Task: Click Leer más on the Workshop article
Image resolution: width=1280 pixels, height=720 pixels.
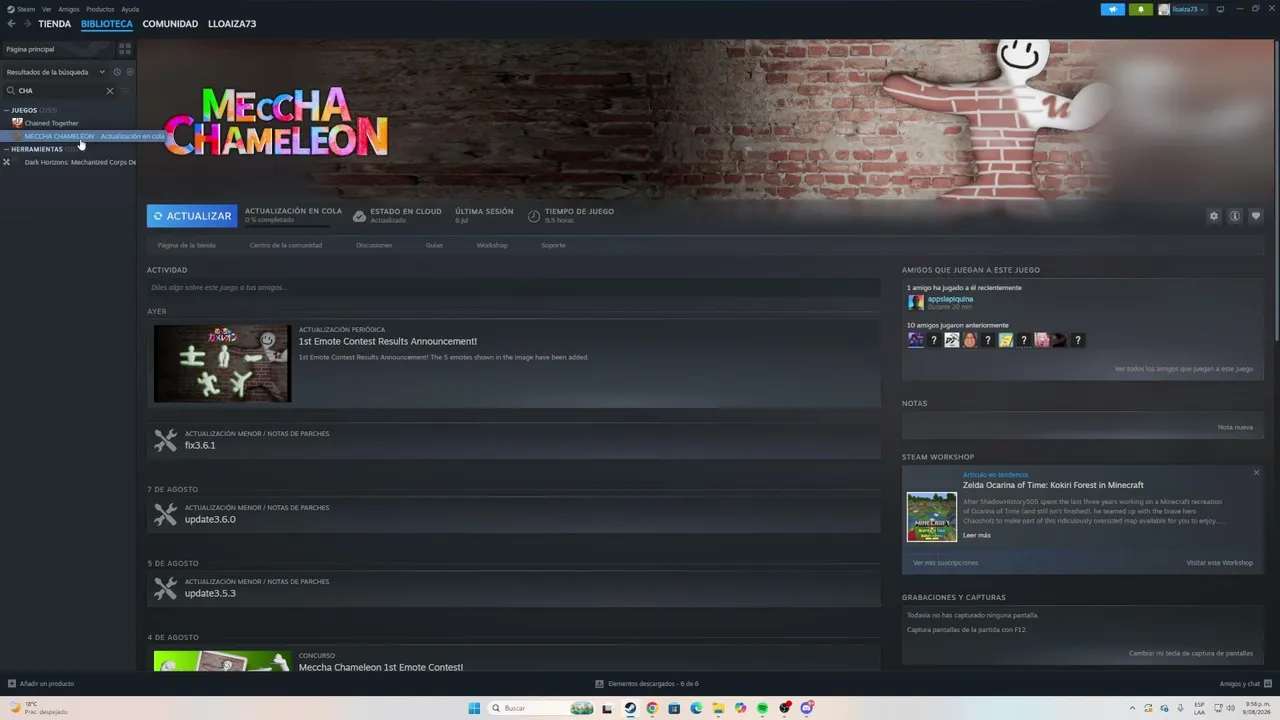Action: (x=977, y=535)
